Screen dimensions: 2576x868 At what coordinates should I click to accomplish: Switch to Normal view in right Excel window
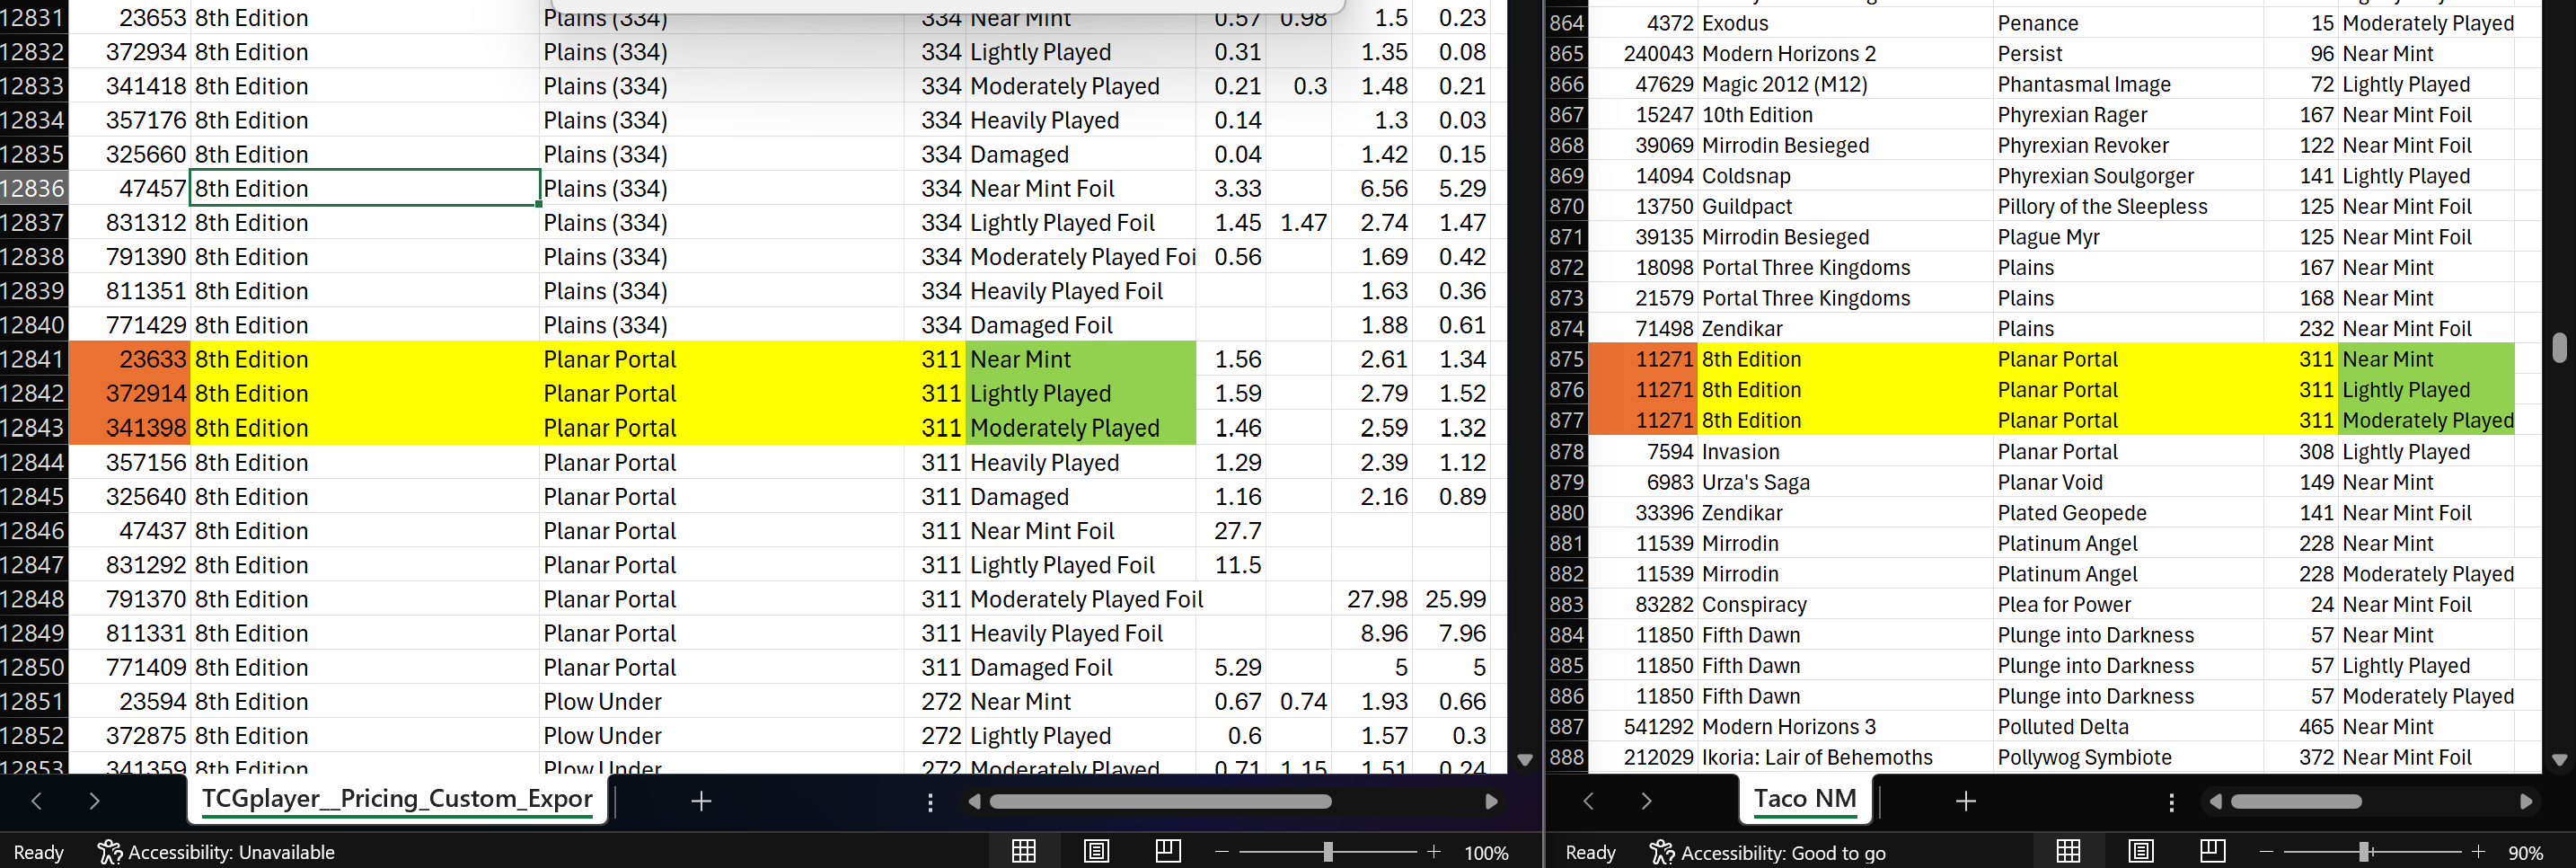click(x=2068, y=851)
